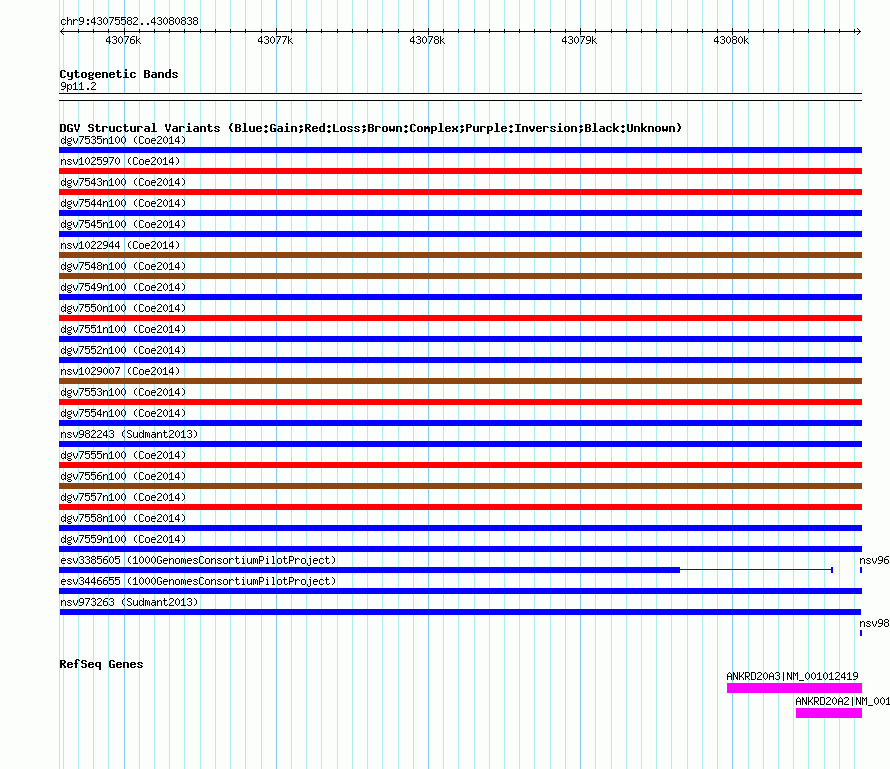
Task: Select the red dgv7543n100 loss bar
Action: click(x=460, y=192)
